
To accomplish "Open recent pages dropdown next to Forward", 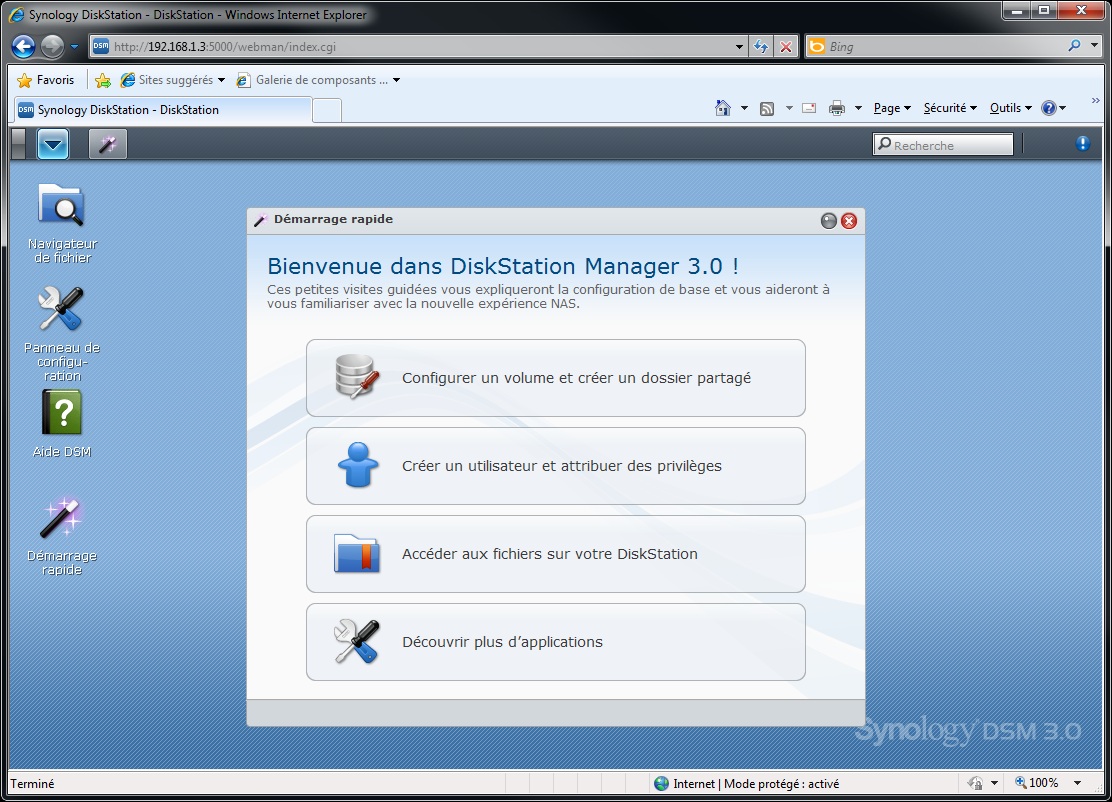I will pyautogui.click(x=74, y=47).
